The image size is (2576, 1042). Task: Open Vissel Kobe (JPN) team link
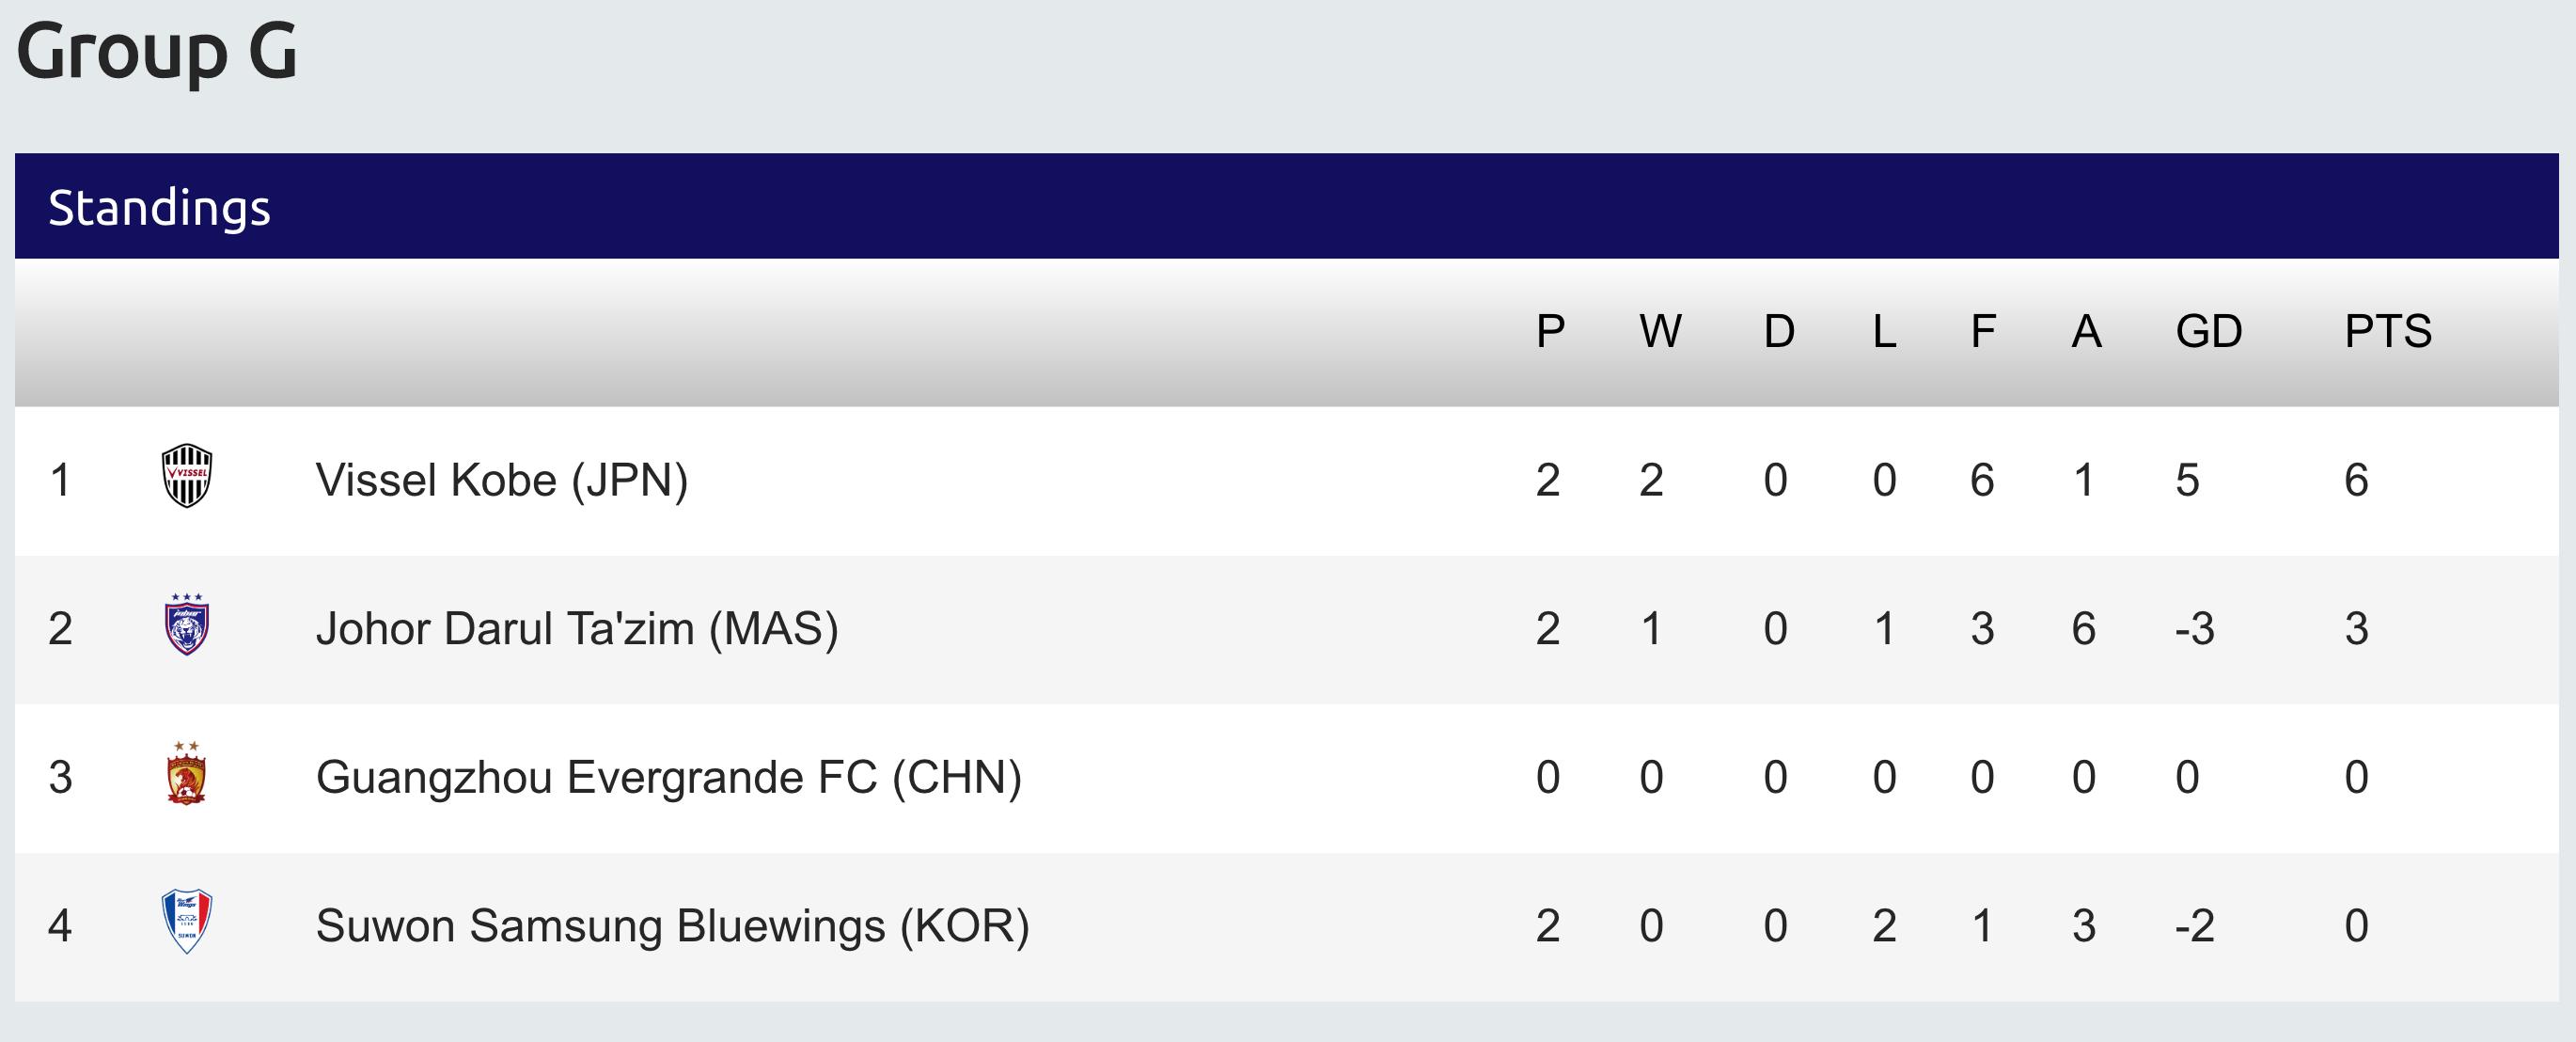coord(502,480)
